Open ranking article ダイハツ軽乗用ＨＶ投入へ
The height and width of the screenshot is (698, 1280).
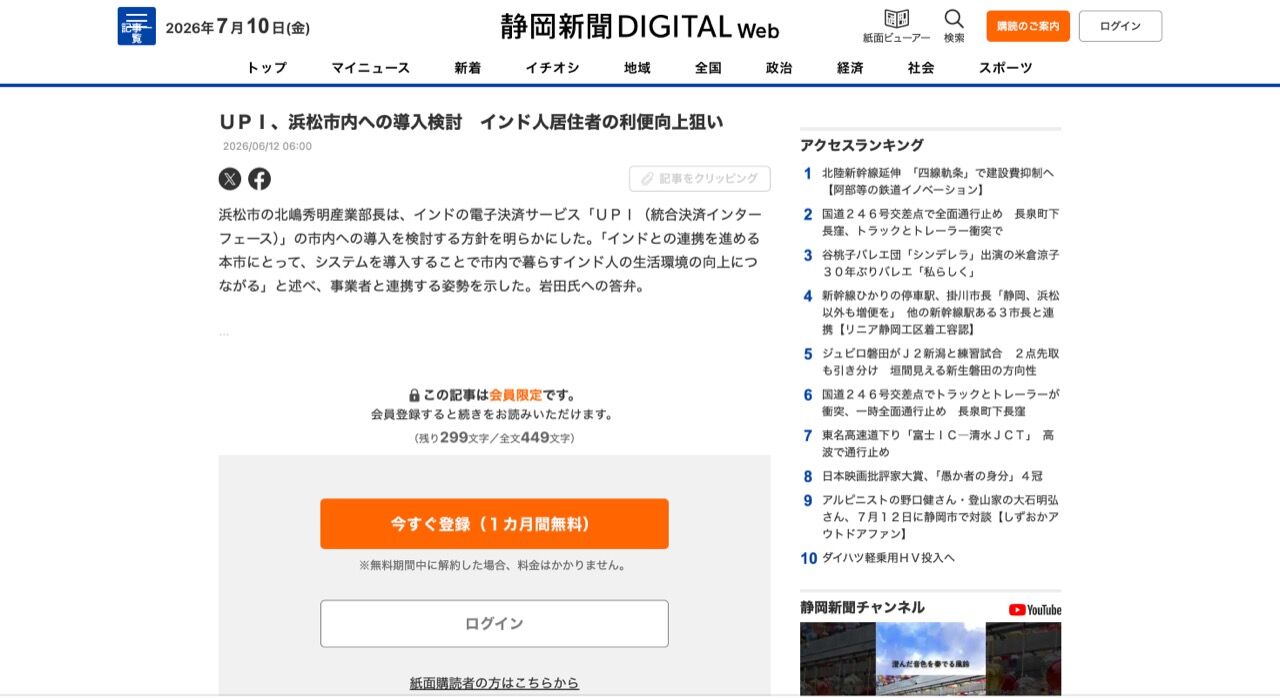[888, 558]
